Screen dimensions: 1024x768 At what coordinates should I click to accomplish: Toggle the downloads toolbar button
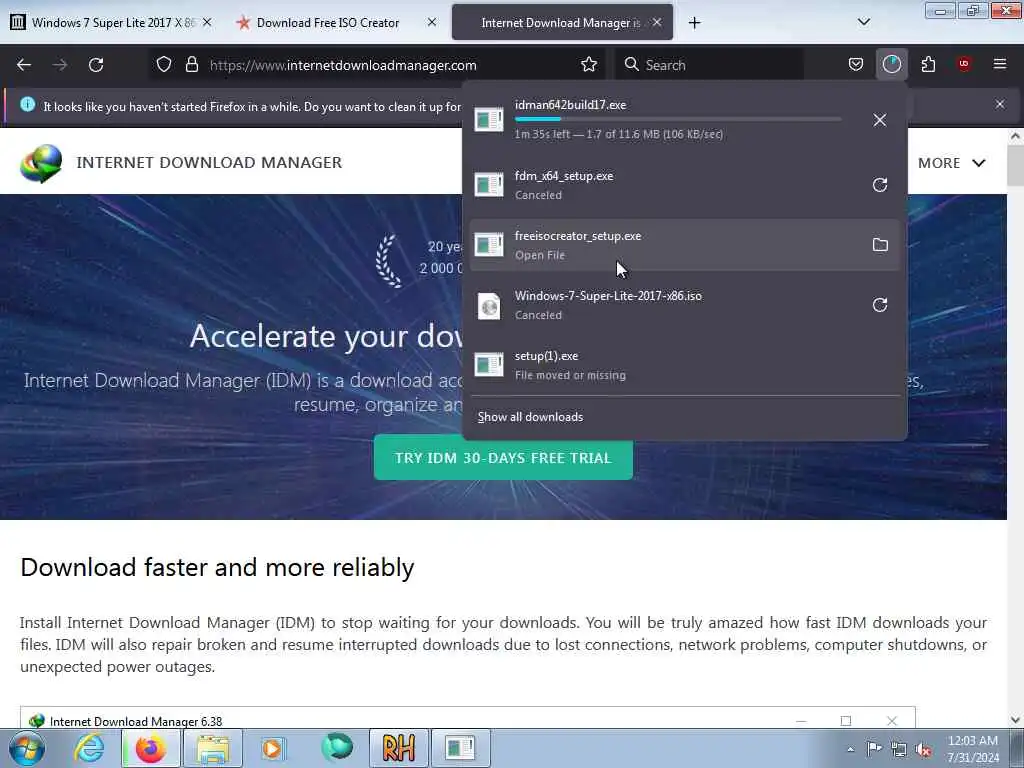click(891, 64)
